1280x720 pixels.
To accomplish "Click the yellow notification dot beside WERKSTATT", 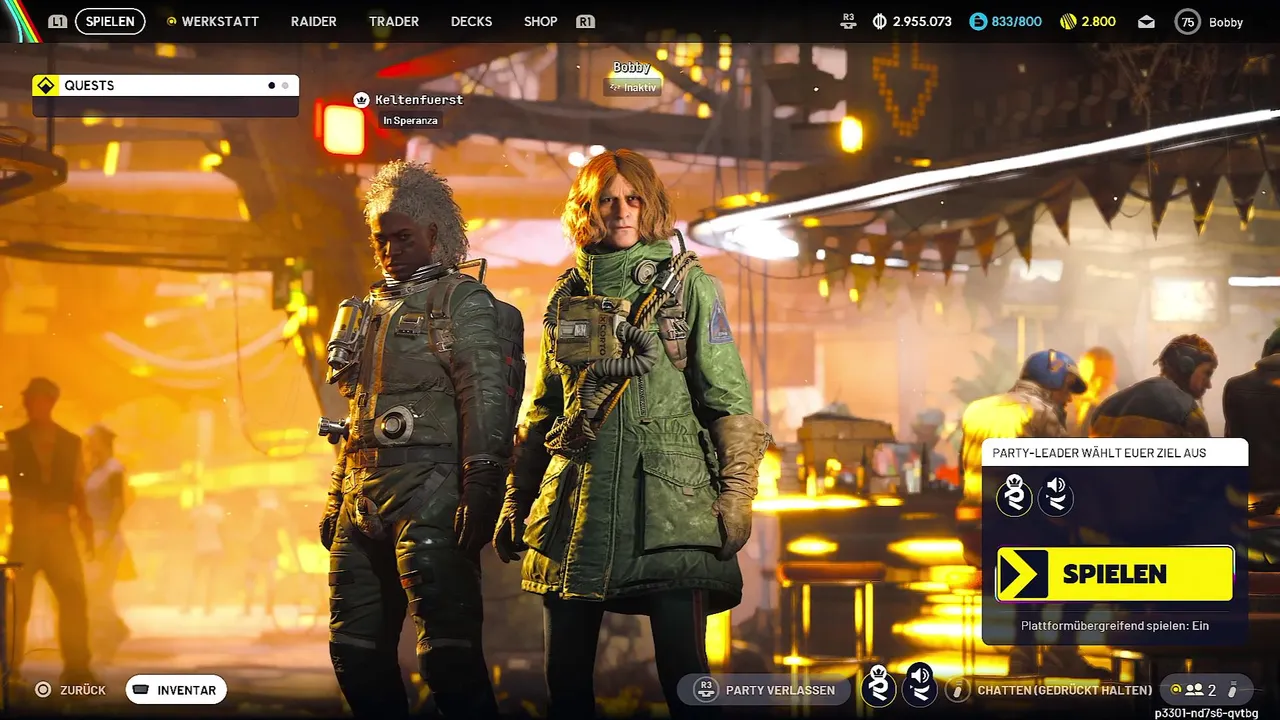I will [171, 21].
